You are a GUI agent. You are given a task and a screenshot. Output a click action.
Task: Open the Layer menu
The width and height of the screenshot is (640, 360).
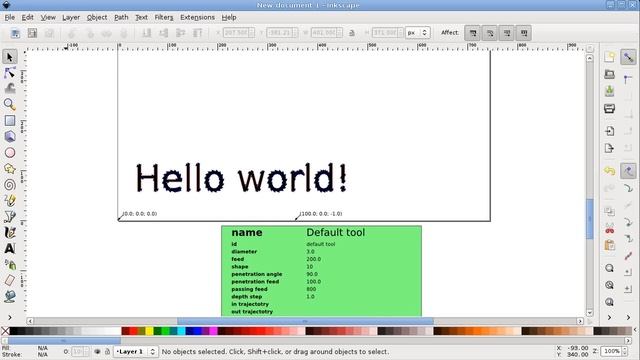(x=71, y=17)
